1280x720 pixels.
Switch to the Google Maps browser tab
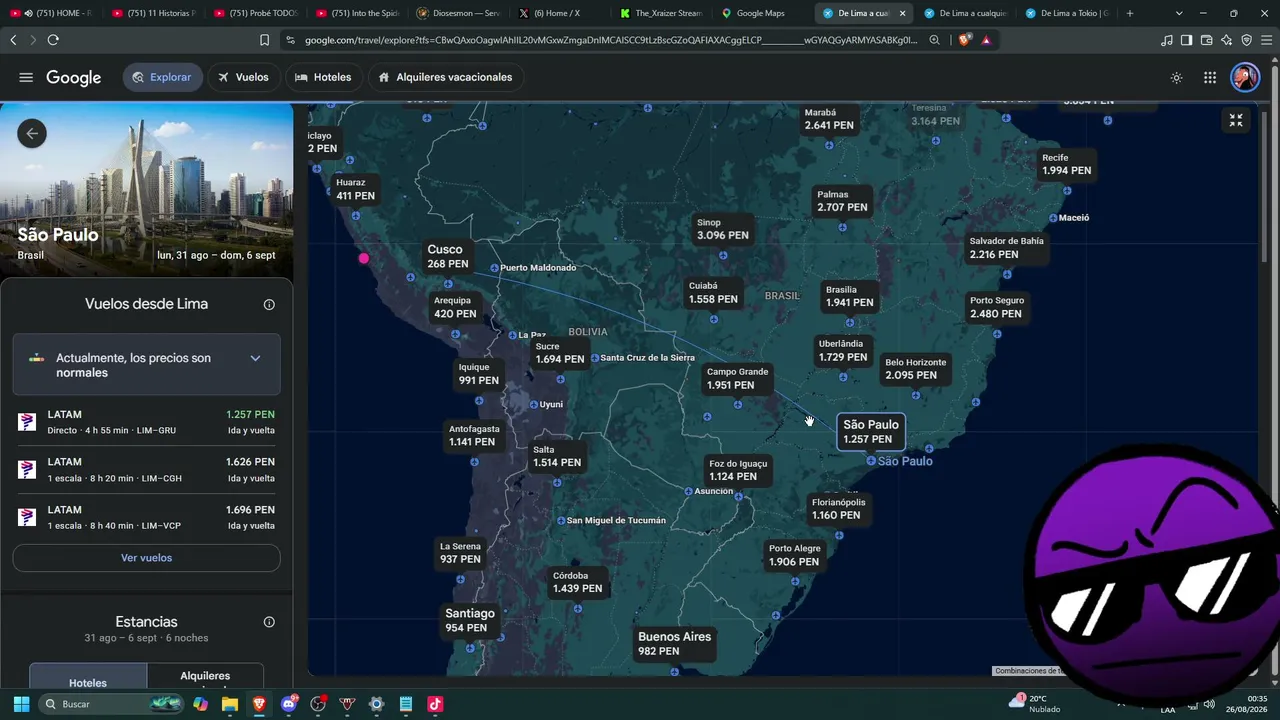click(x=760, y=13)
